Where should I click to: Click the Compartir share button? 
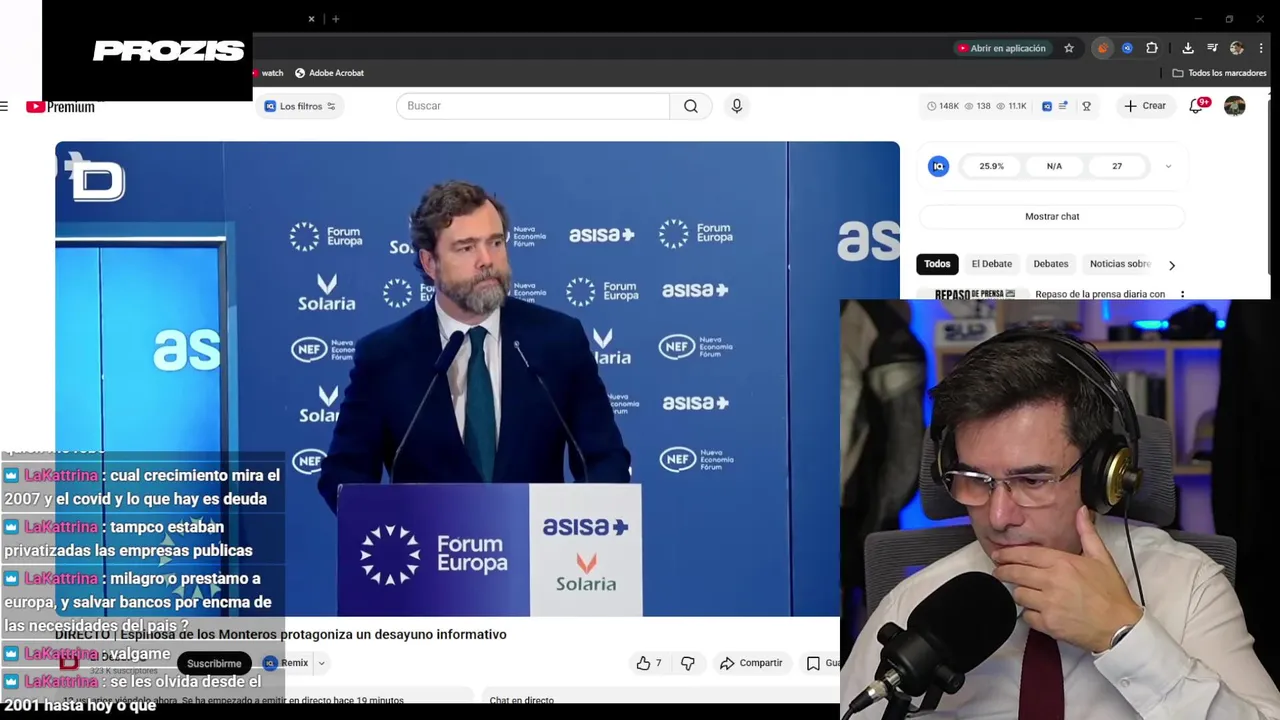pos(751,663)
